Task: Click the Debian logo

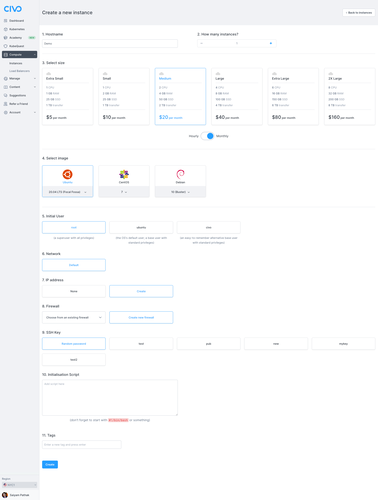Action: pos(180,174)
